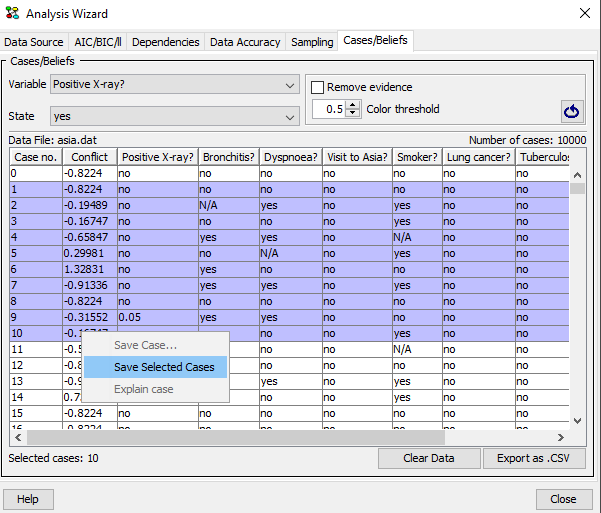The width and height of the screenshot is (601, 513).
Task: Click the horizontal scroll left arrow
Action: (x=18, y=437)
